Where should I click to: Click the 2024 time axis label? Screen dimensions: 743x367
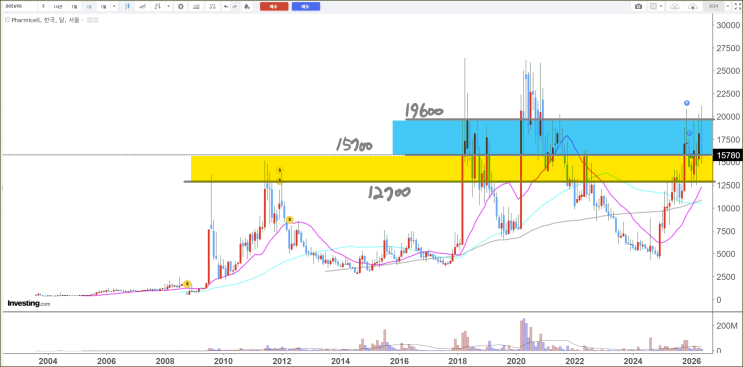click(x=634, y=360)
